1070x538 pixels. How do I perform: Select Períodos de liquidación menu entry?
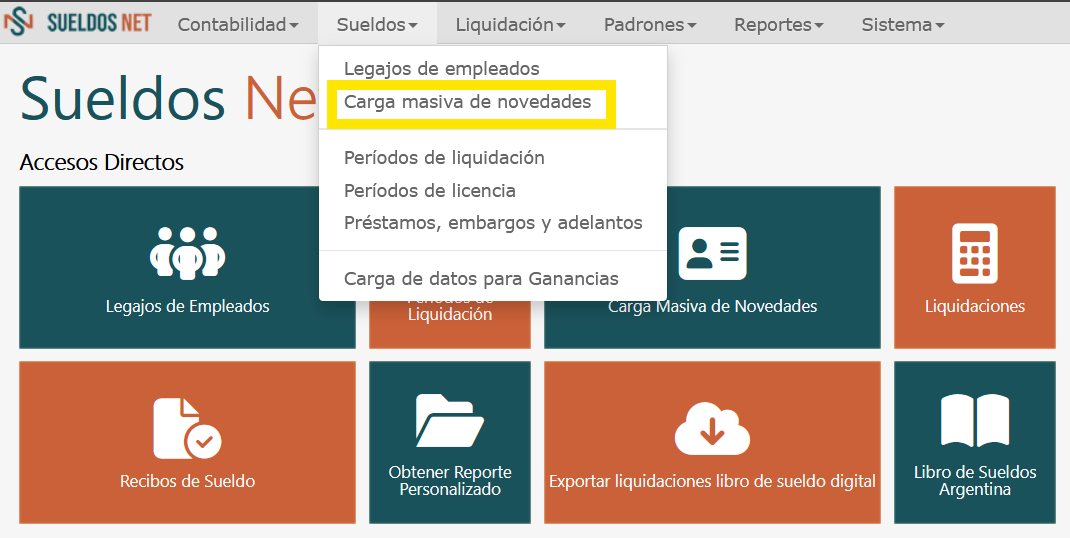(444, 158)
